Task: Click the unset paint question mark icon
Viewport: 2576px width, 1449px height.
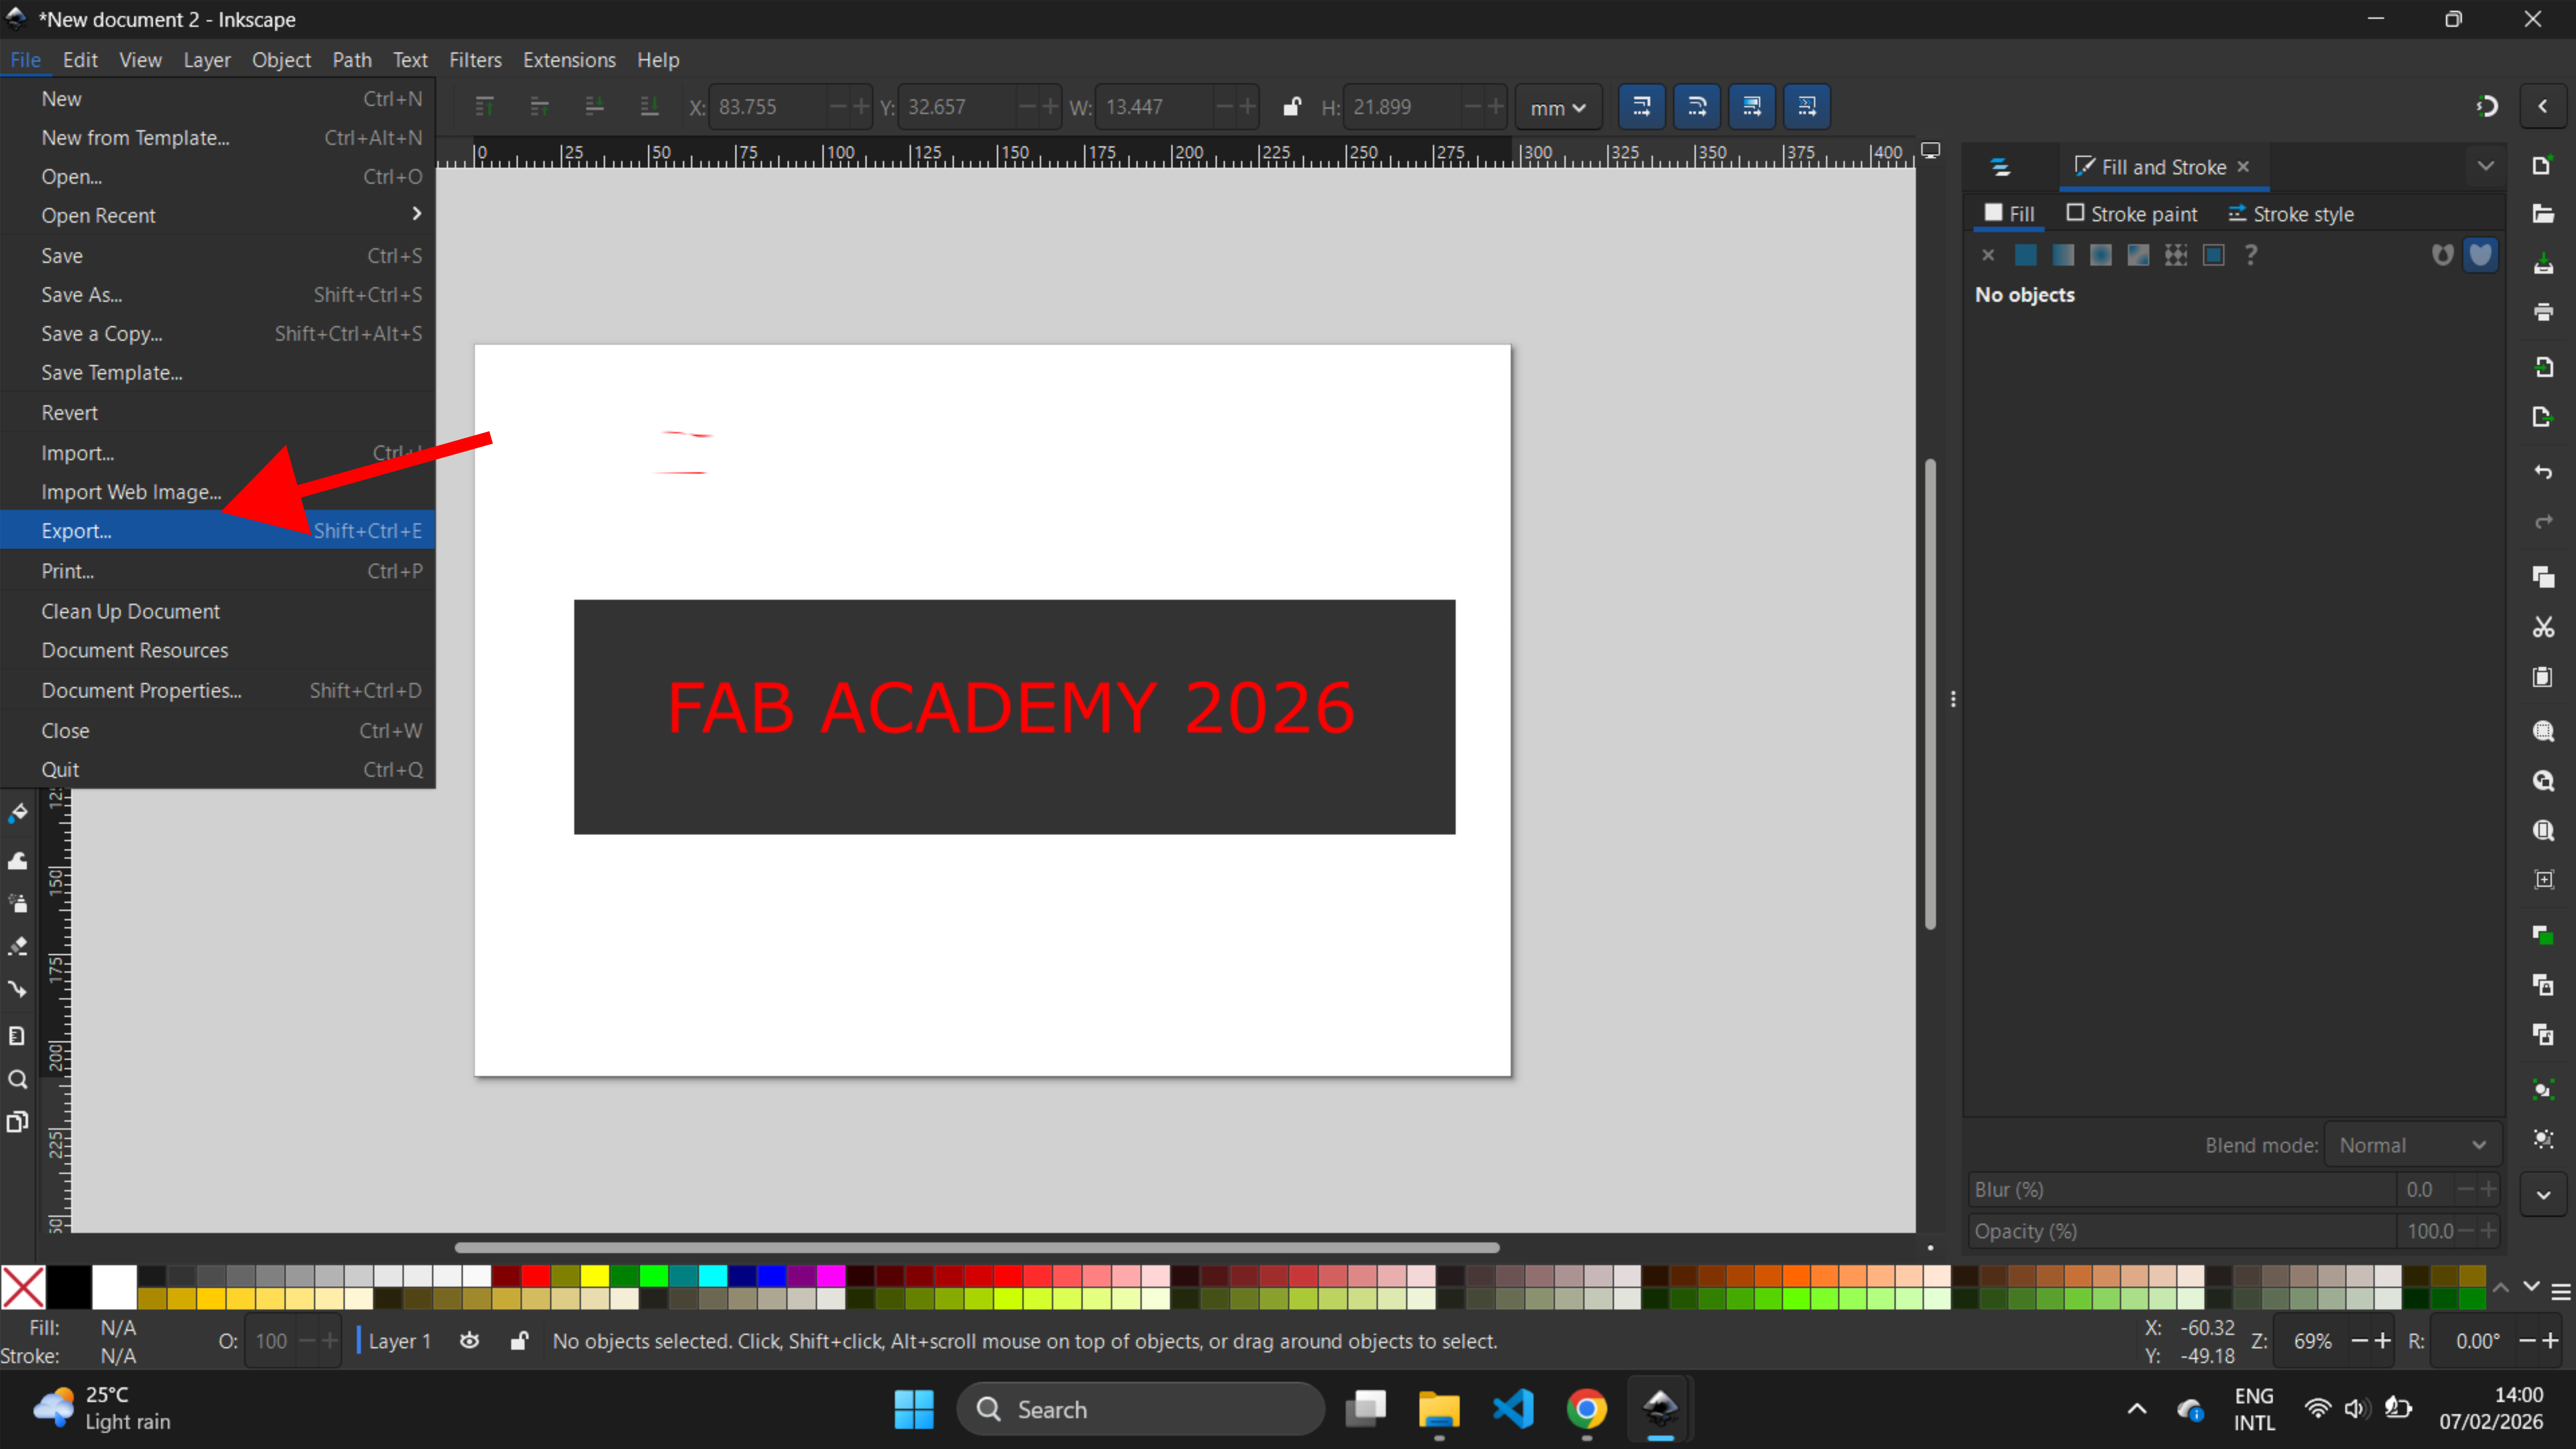Action: (x=2251, y=255)
